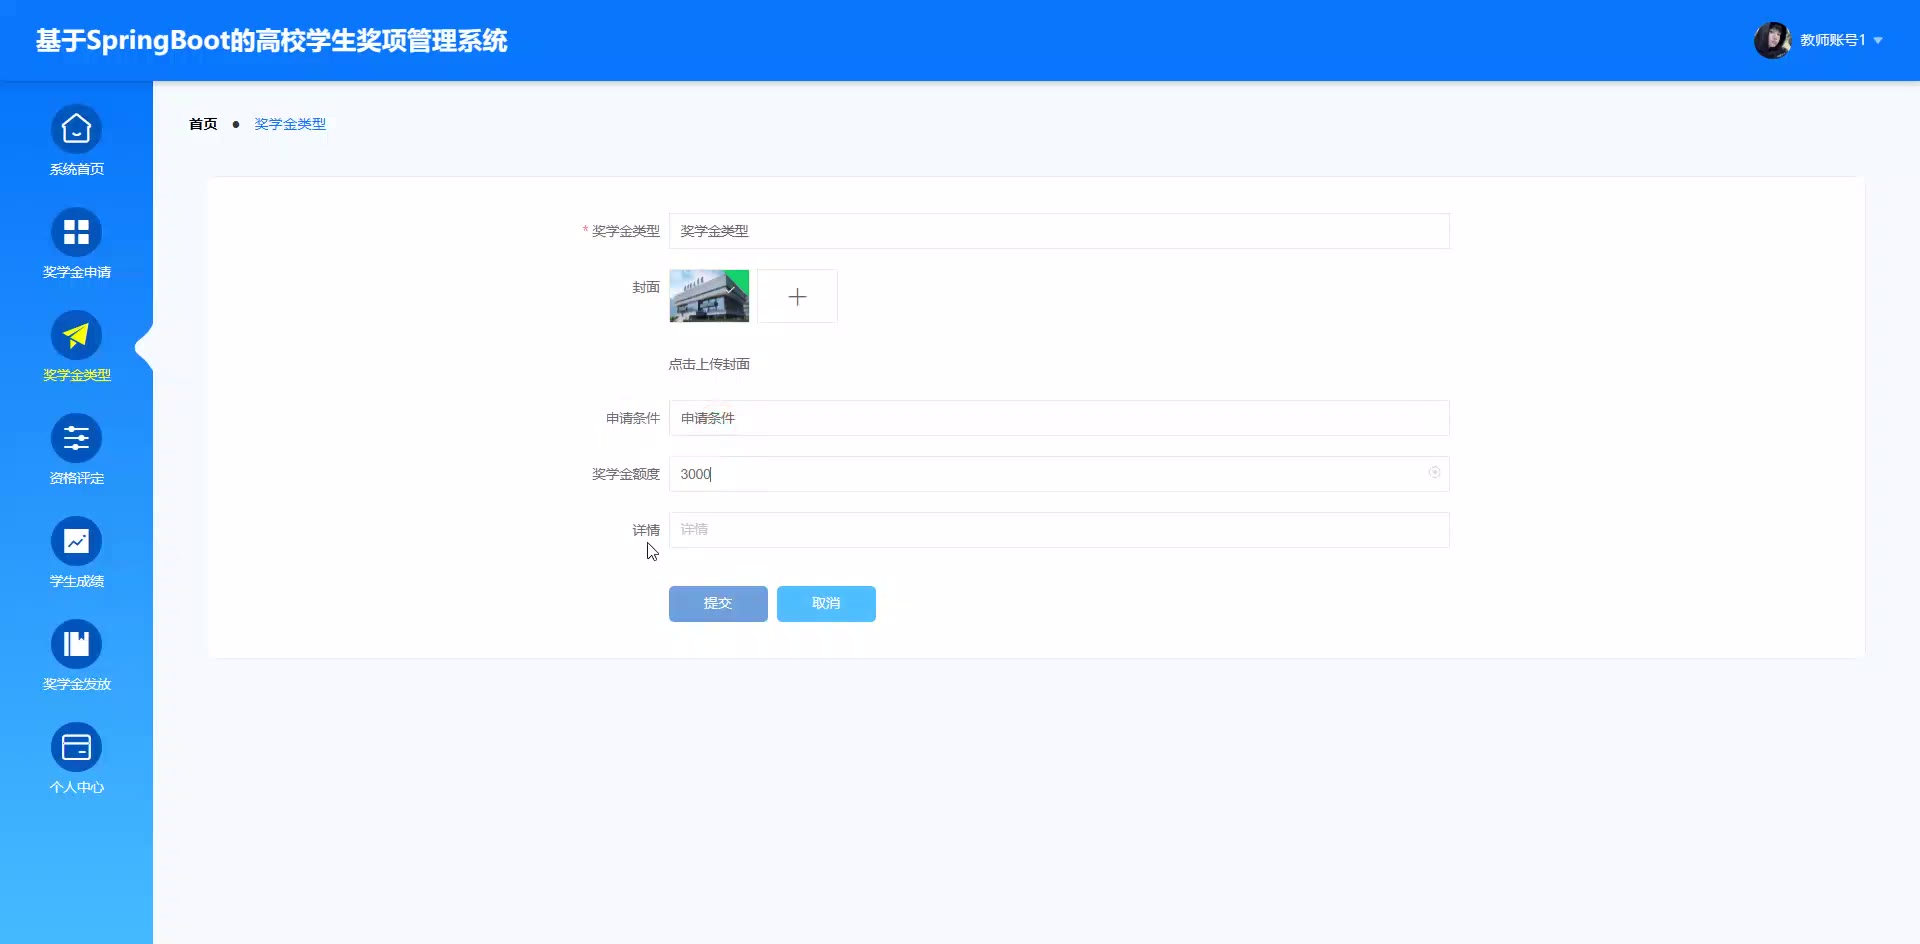Focus the 详情 input field
Screen dimensions: 1920x944
coord(1059,530)
